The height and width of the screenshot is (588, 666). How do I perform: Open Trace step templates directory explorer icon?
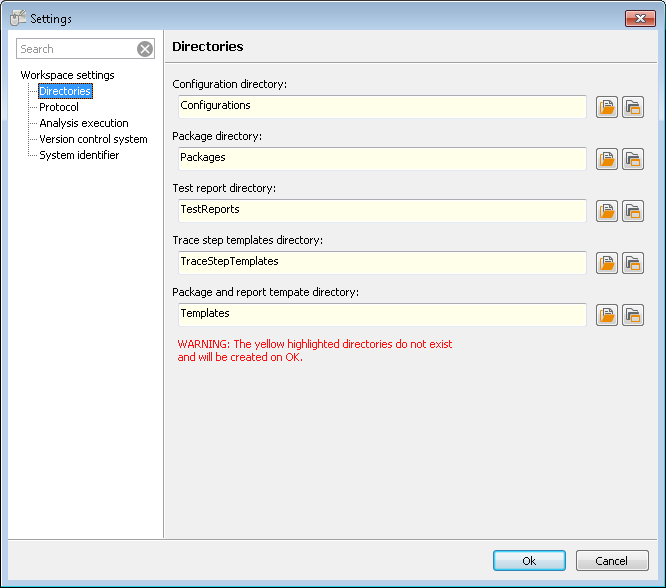(x=633, y=263)
